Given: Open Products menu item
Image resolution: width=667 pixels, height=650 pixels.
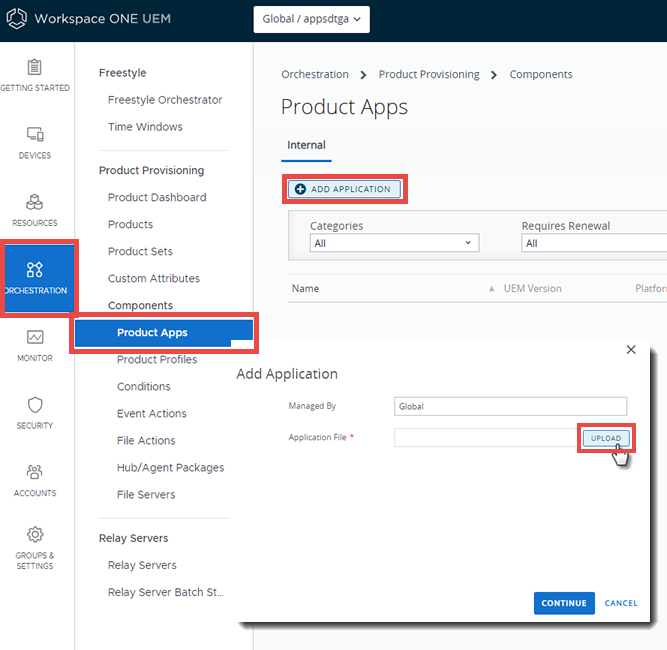Looking at the screenshot, I should pyautogui.click(x=130, y=225).
